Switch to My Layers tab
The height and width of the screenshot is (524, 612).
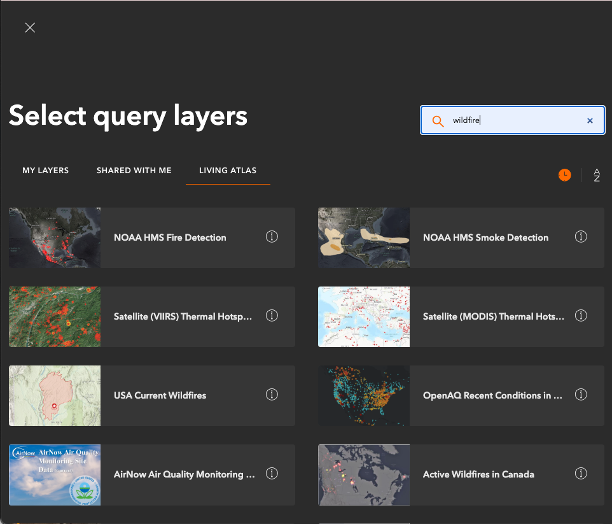[45, 171]
